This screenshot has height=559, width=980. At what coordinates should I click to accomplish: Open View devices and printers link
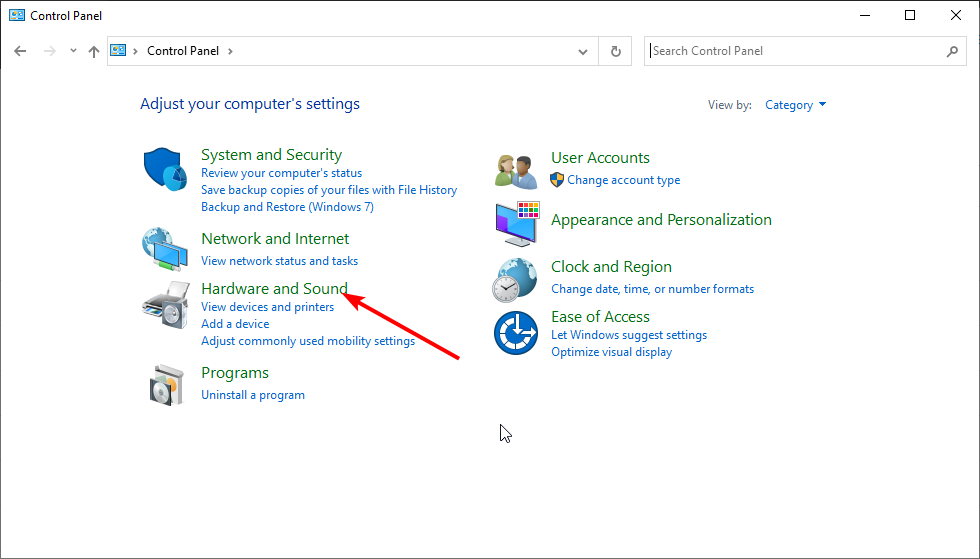click(x=267, y=307)
